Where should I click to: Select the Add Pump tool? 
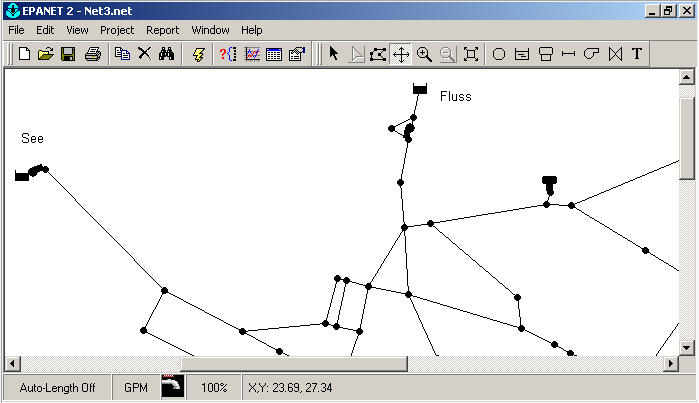pyautogui.click(x=592, y=54)
